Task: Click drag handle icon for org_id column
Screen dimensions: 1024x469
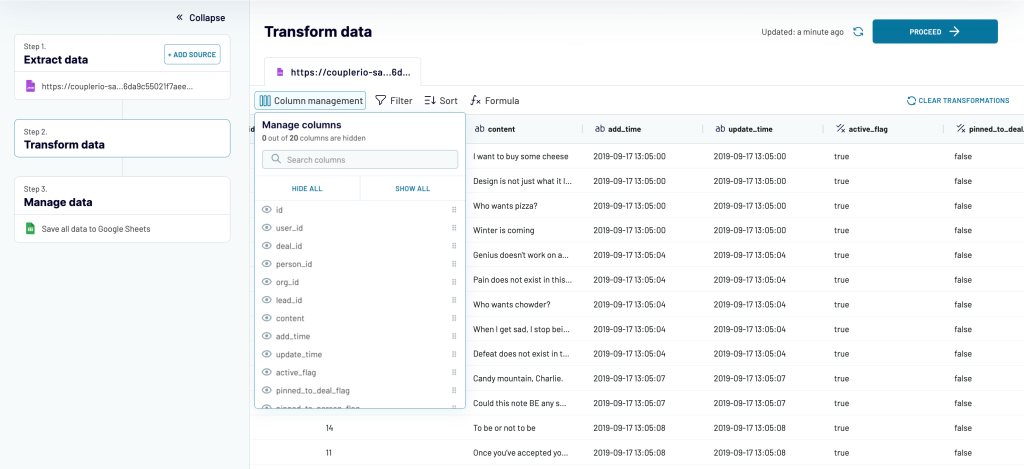Action: [454, 282]
